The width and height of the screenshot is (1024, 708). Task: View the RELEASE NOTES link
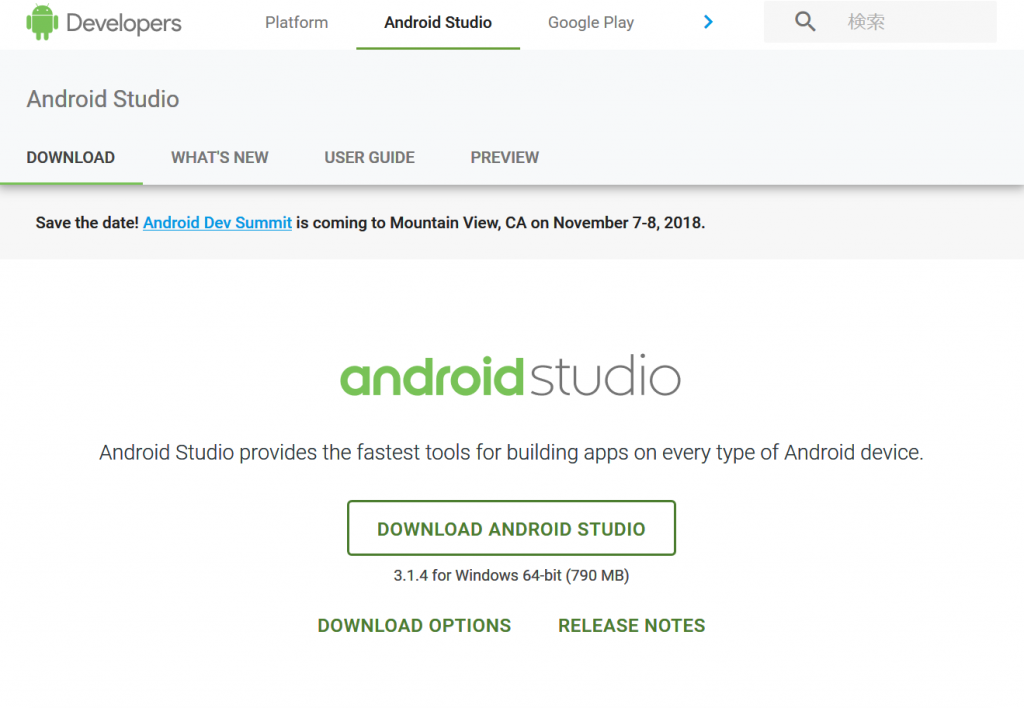pos(631,626)
